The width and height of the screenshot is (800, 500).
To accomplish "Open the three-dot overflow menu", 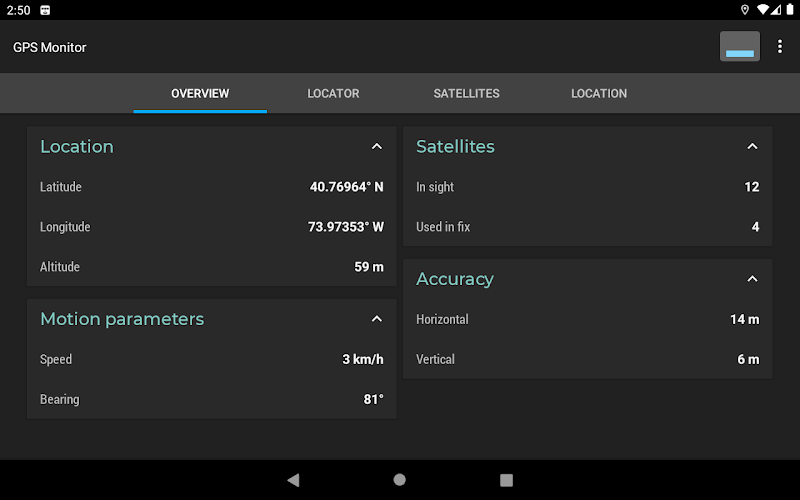I will tap(780, 46).
